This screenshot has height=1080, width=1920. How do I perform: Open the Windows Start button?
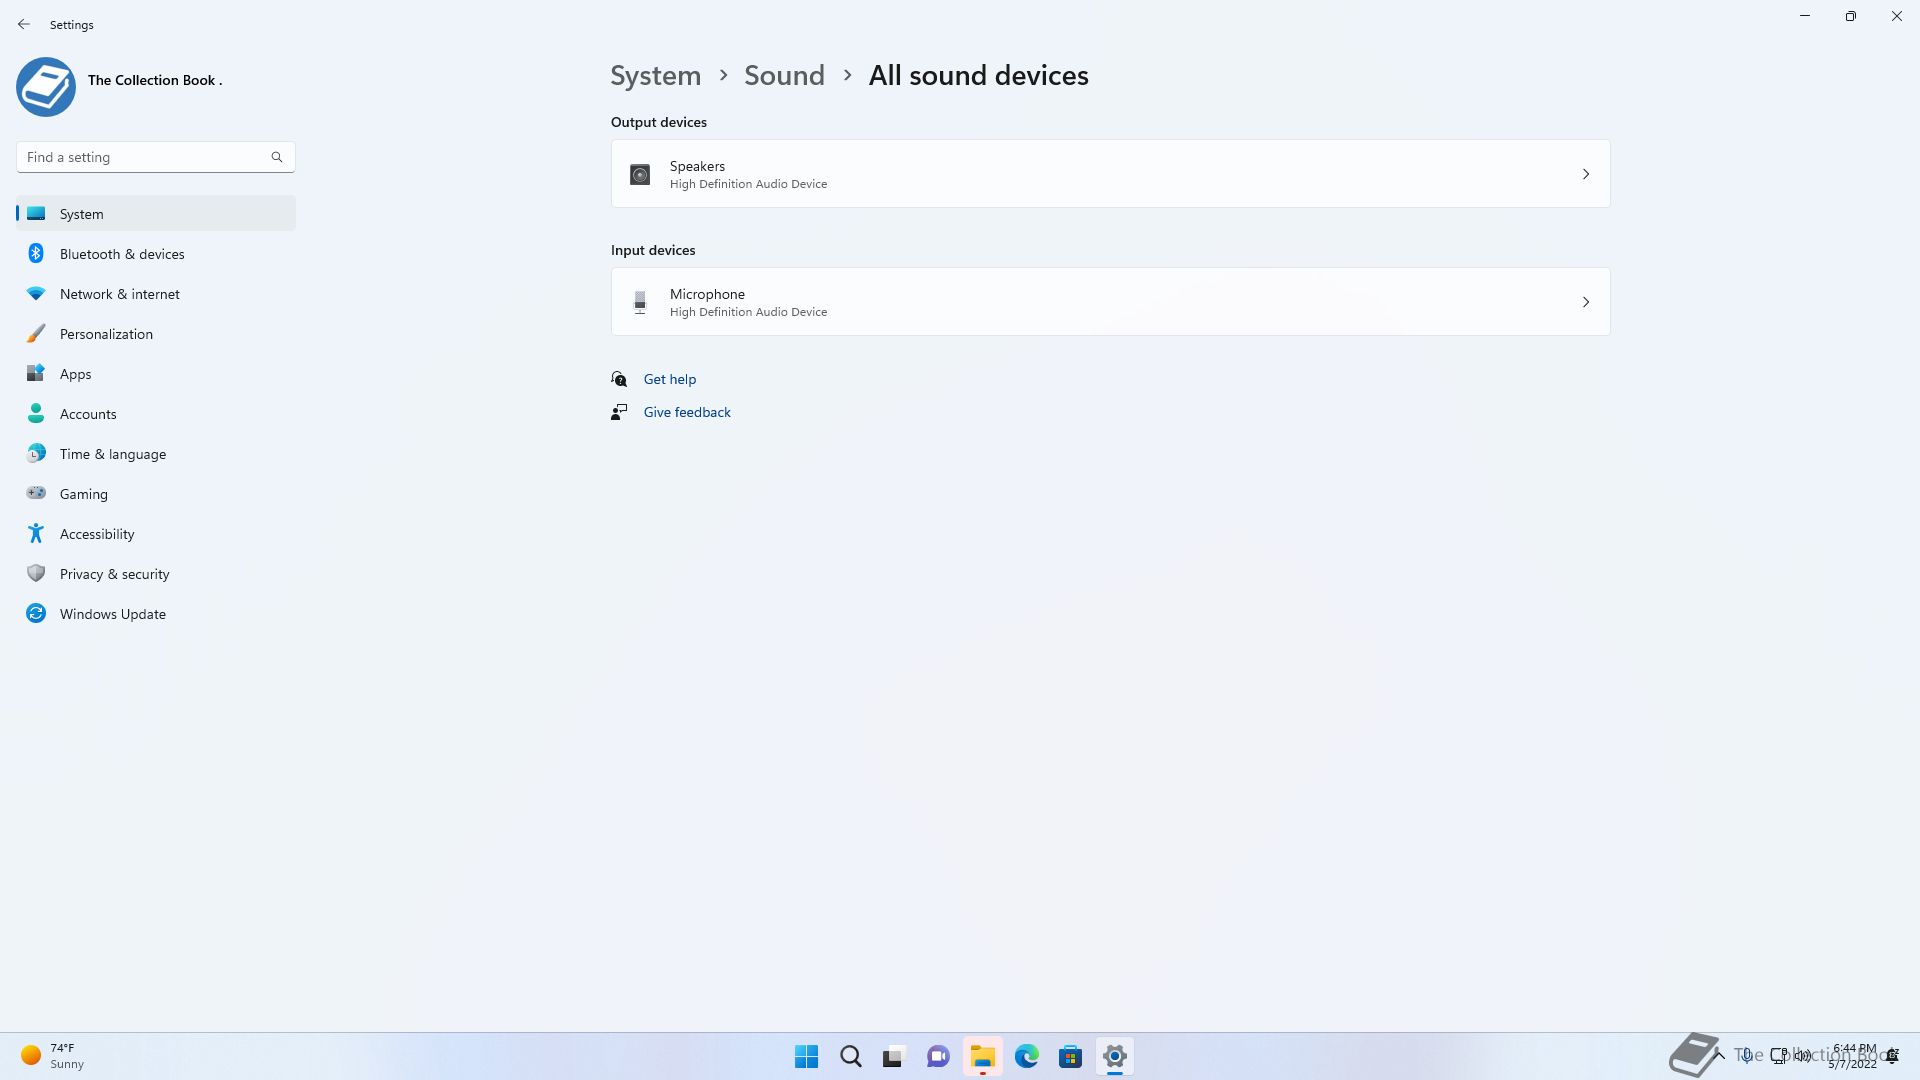pyautogui.click(x=806, y=1056)
